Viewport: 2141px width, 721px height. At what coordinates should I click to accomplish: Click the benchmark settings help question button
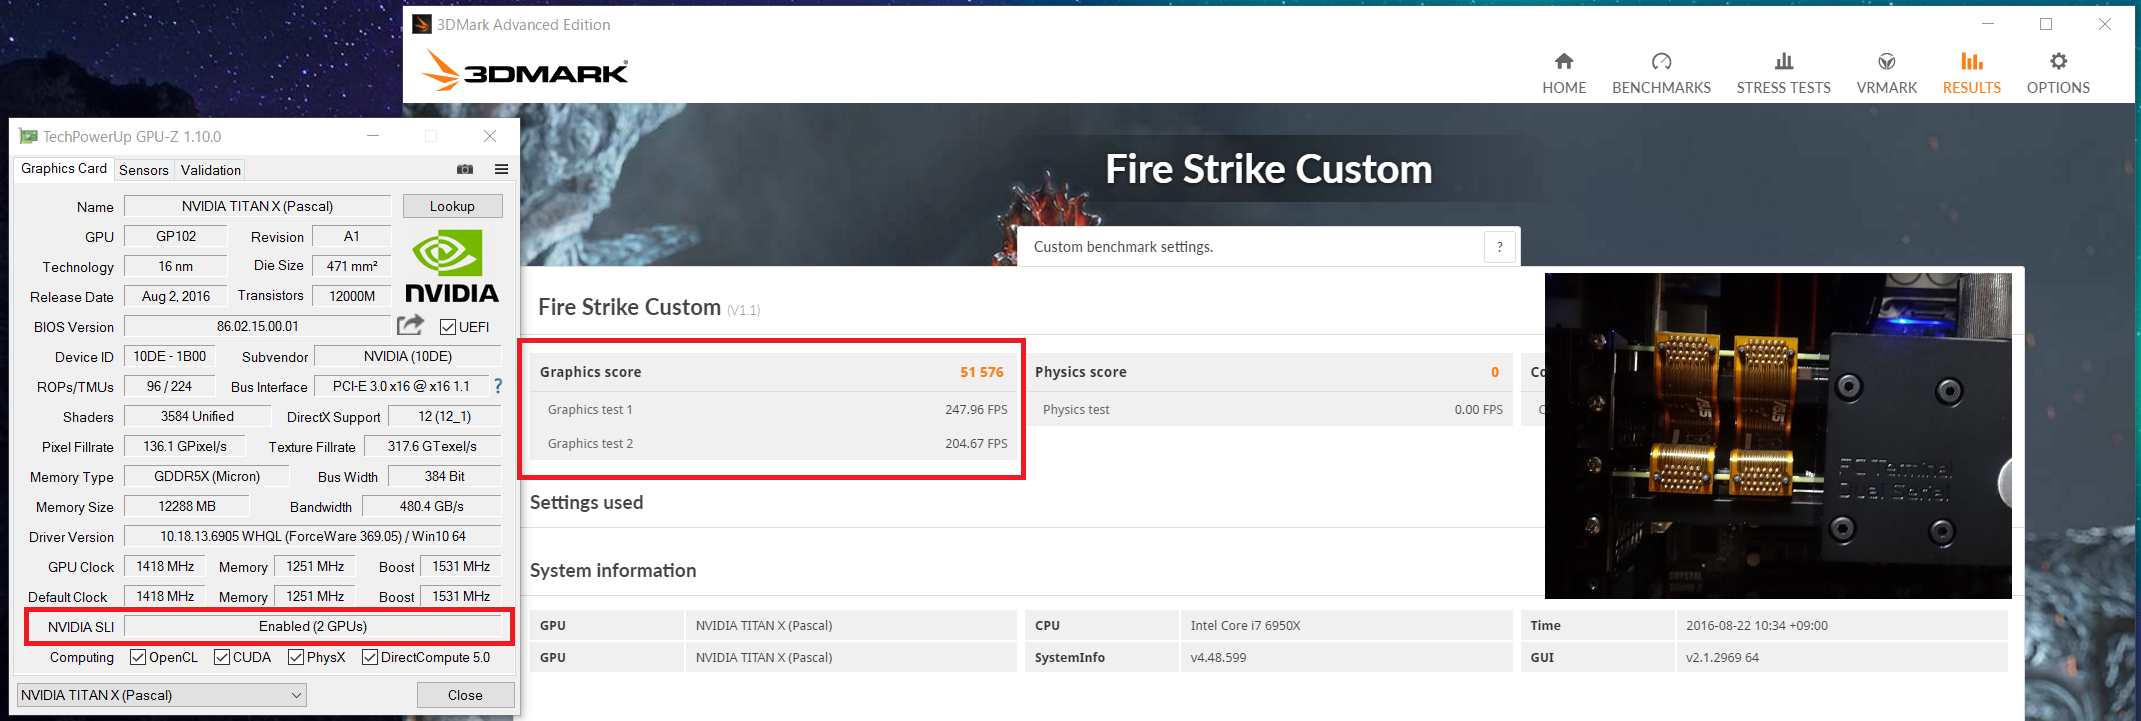point(1499,247)
